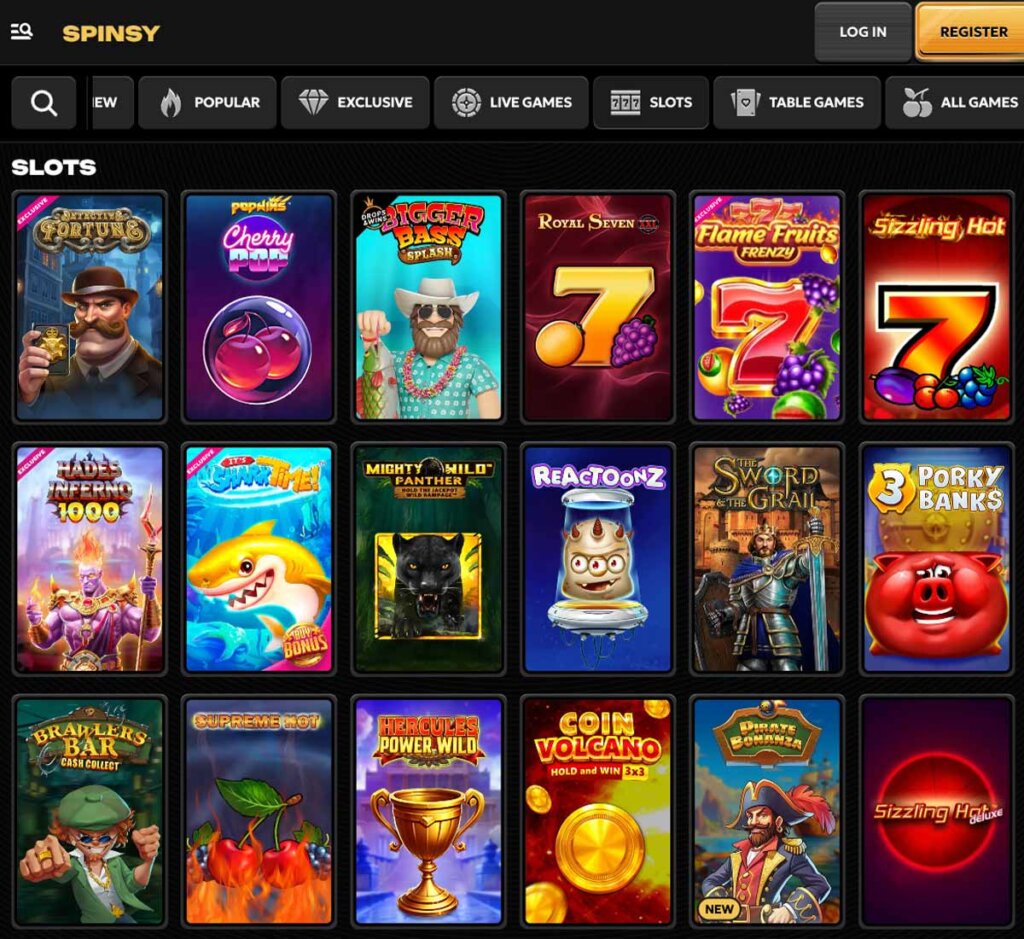The image size is (1024, 939).
Task: Open It's Shark Time slot game
Action: 259,559
